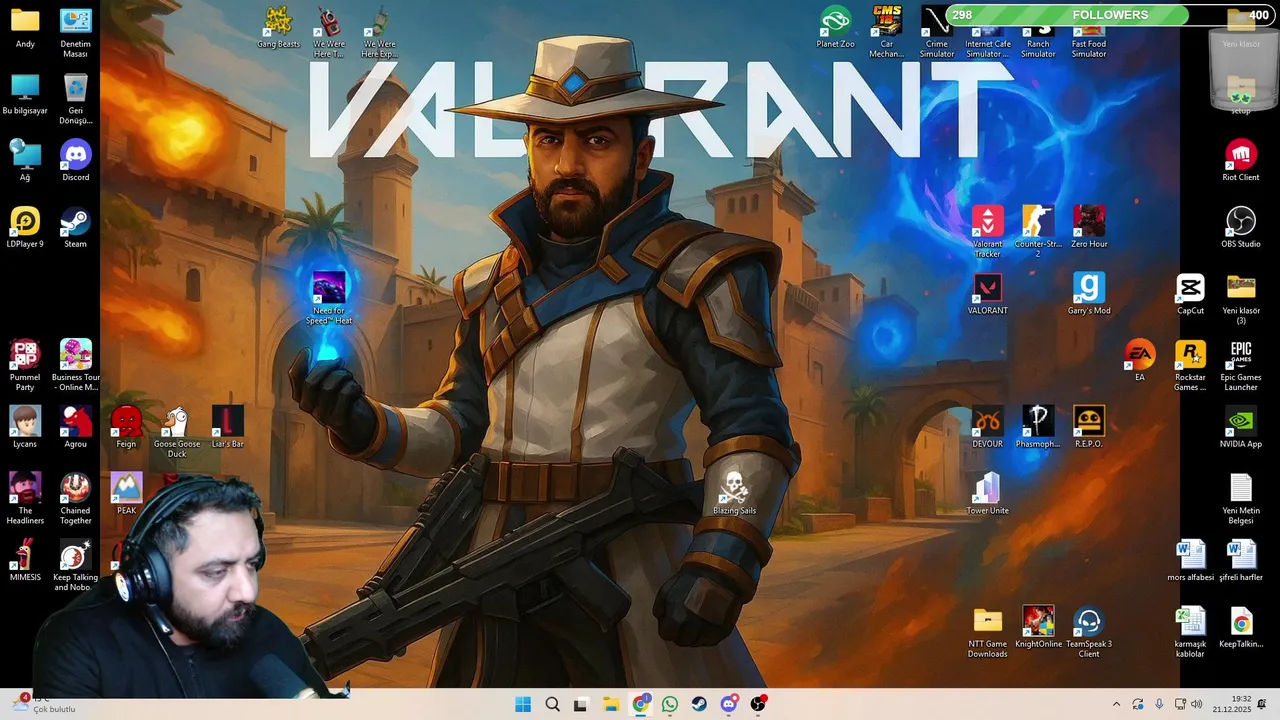
Task: Open the weather widget Çok bulutlu
Action: (x=43, y=704)
